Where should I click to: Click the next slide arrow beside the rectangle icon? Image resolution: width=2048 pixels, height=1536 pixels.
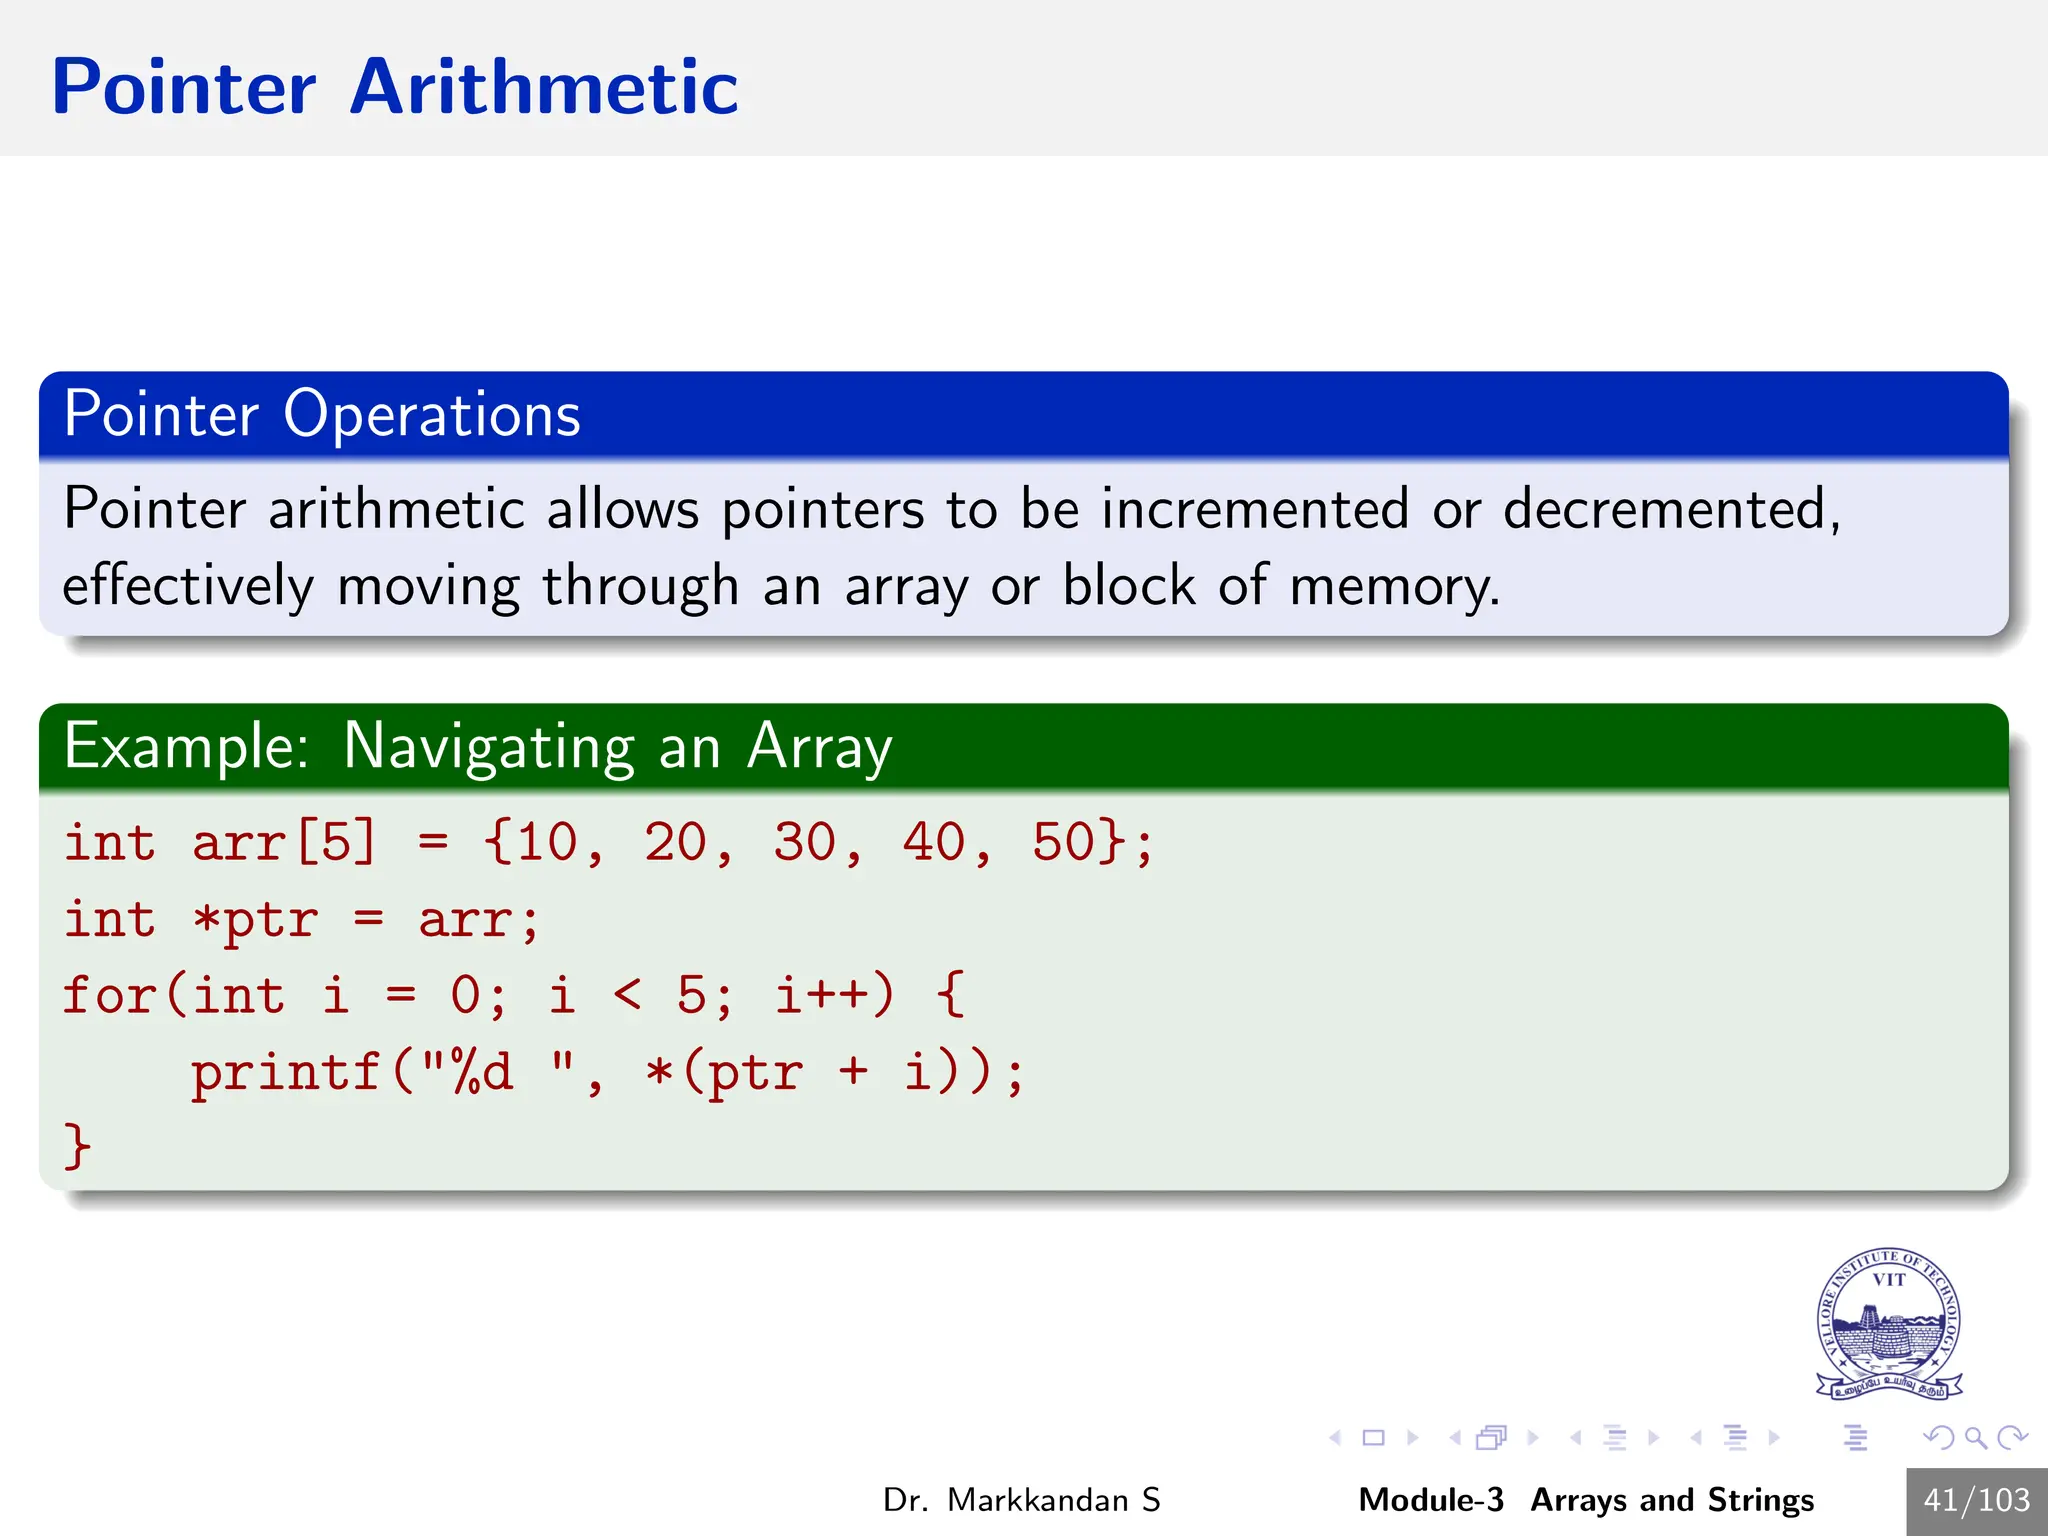click(1412, 1438)
